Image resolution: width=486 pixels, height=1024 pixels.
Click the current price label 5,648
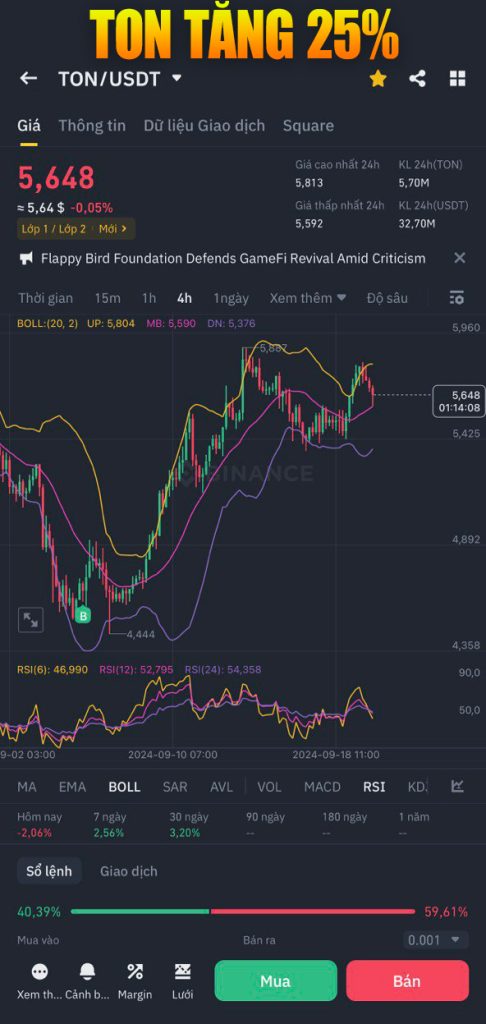pos(459,401)
